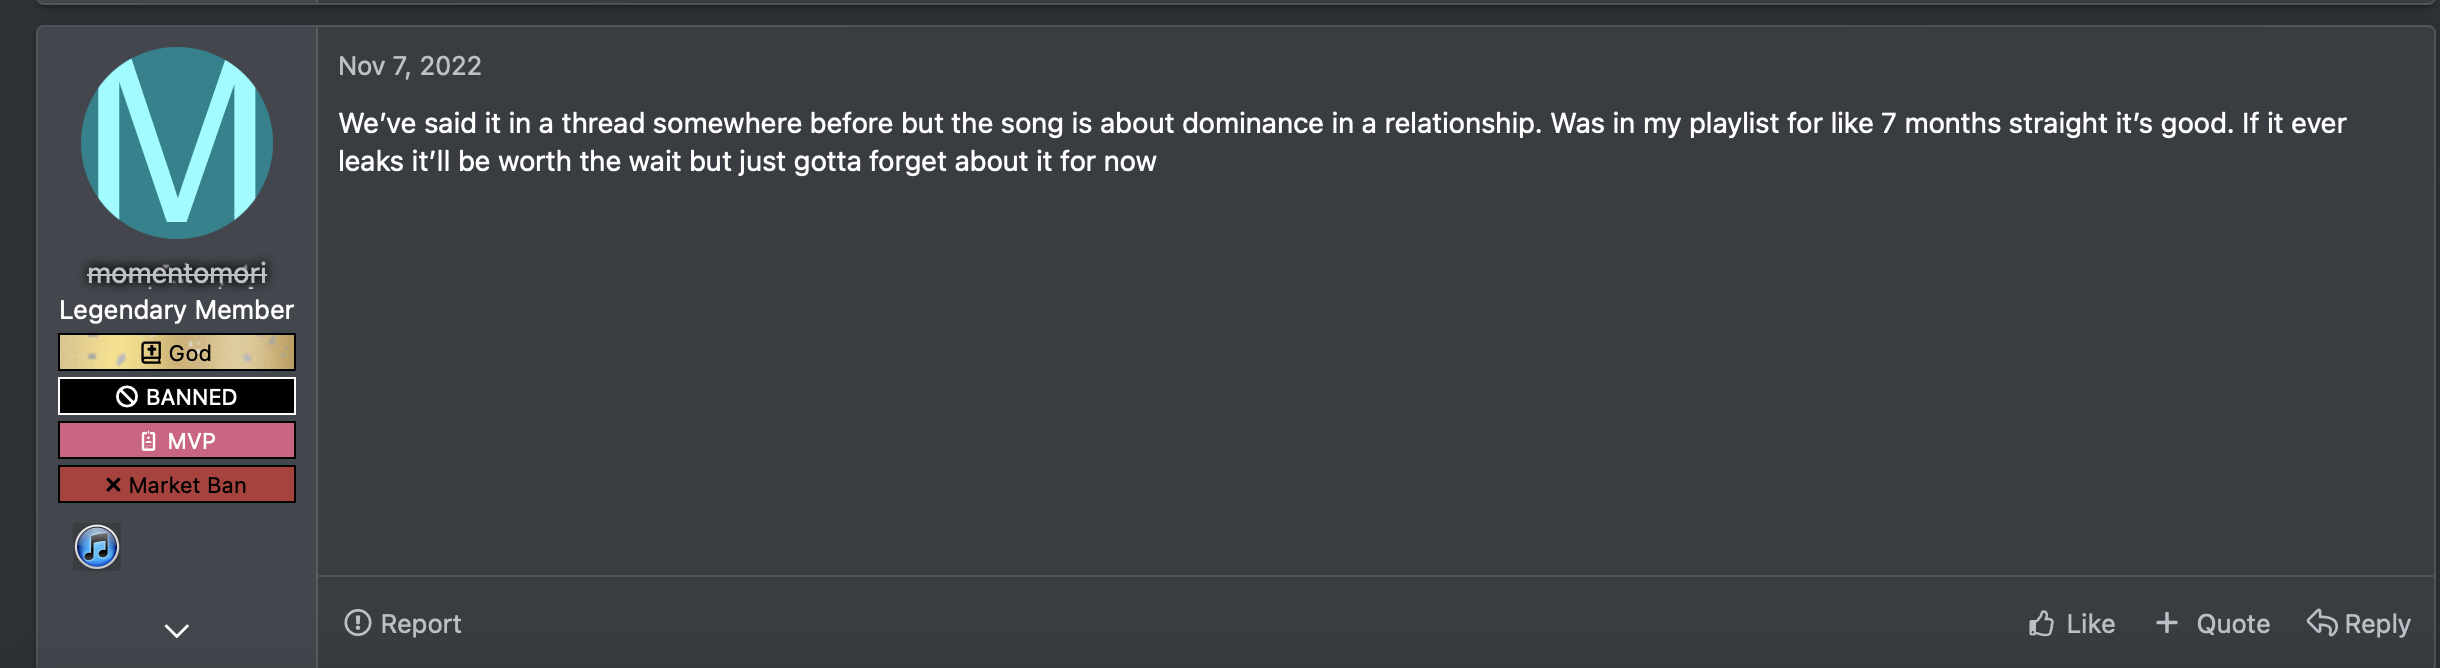Open the Nov 7, 2022 post permalink
This screenshot has height=668, width=2440.
[x=410, y=66]
